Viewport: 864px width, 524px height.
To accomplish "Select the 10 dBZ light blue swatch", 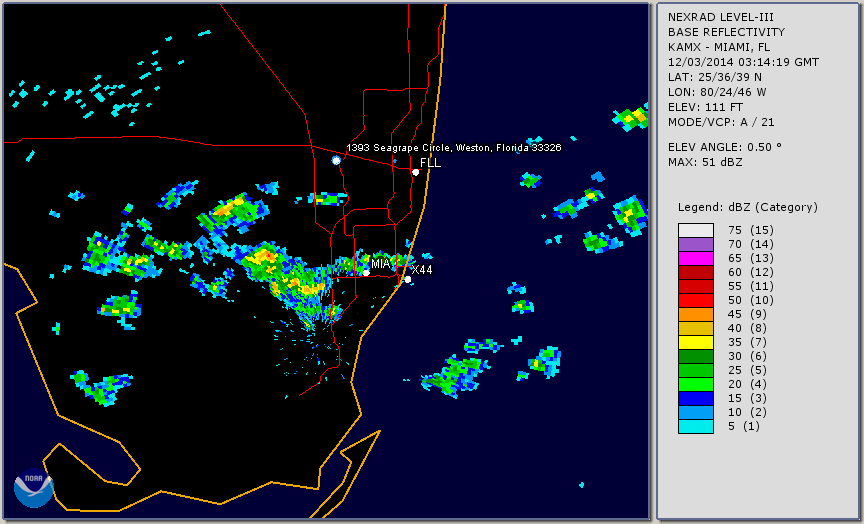I will [695, 412].
